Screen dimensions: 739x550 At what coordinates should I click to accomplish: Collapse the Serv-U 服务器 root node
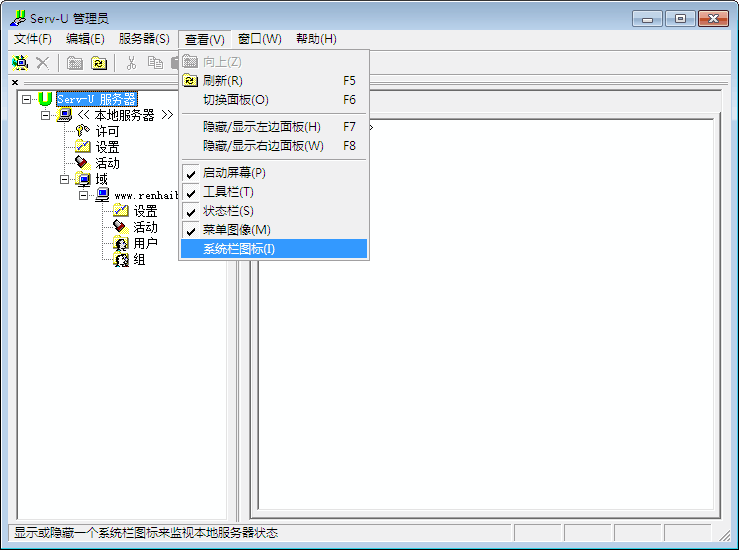pyautogui.click(x=26, y=99)
